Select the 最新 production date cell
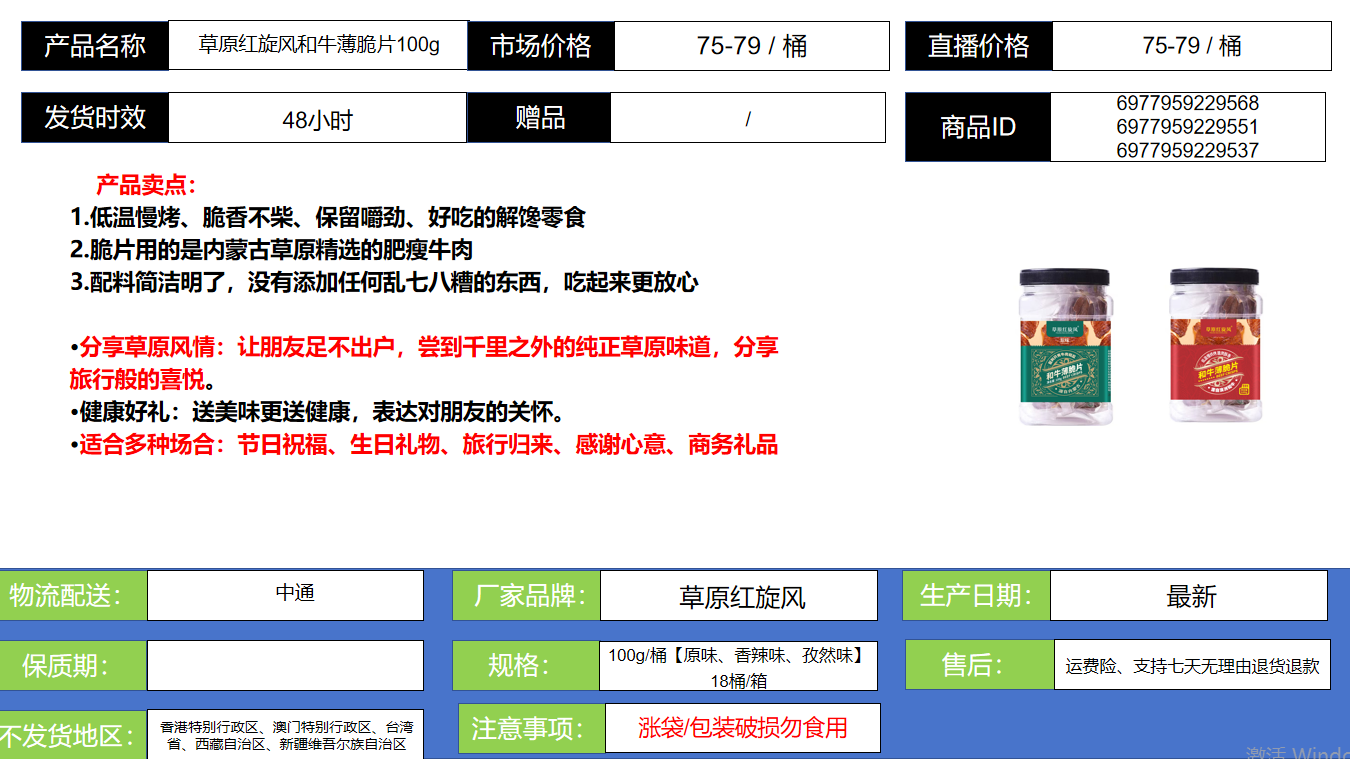The height and width of the screenshot is (759, 1350). (1189, 596)
